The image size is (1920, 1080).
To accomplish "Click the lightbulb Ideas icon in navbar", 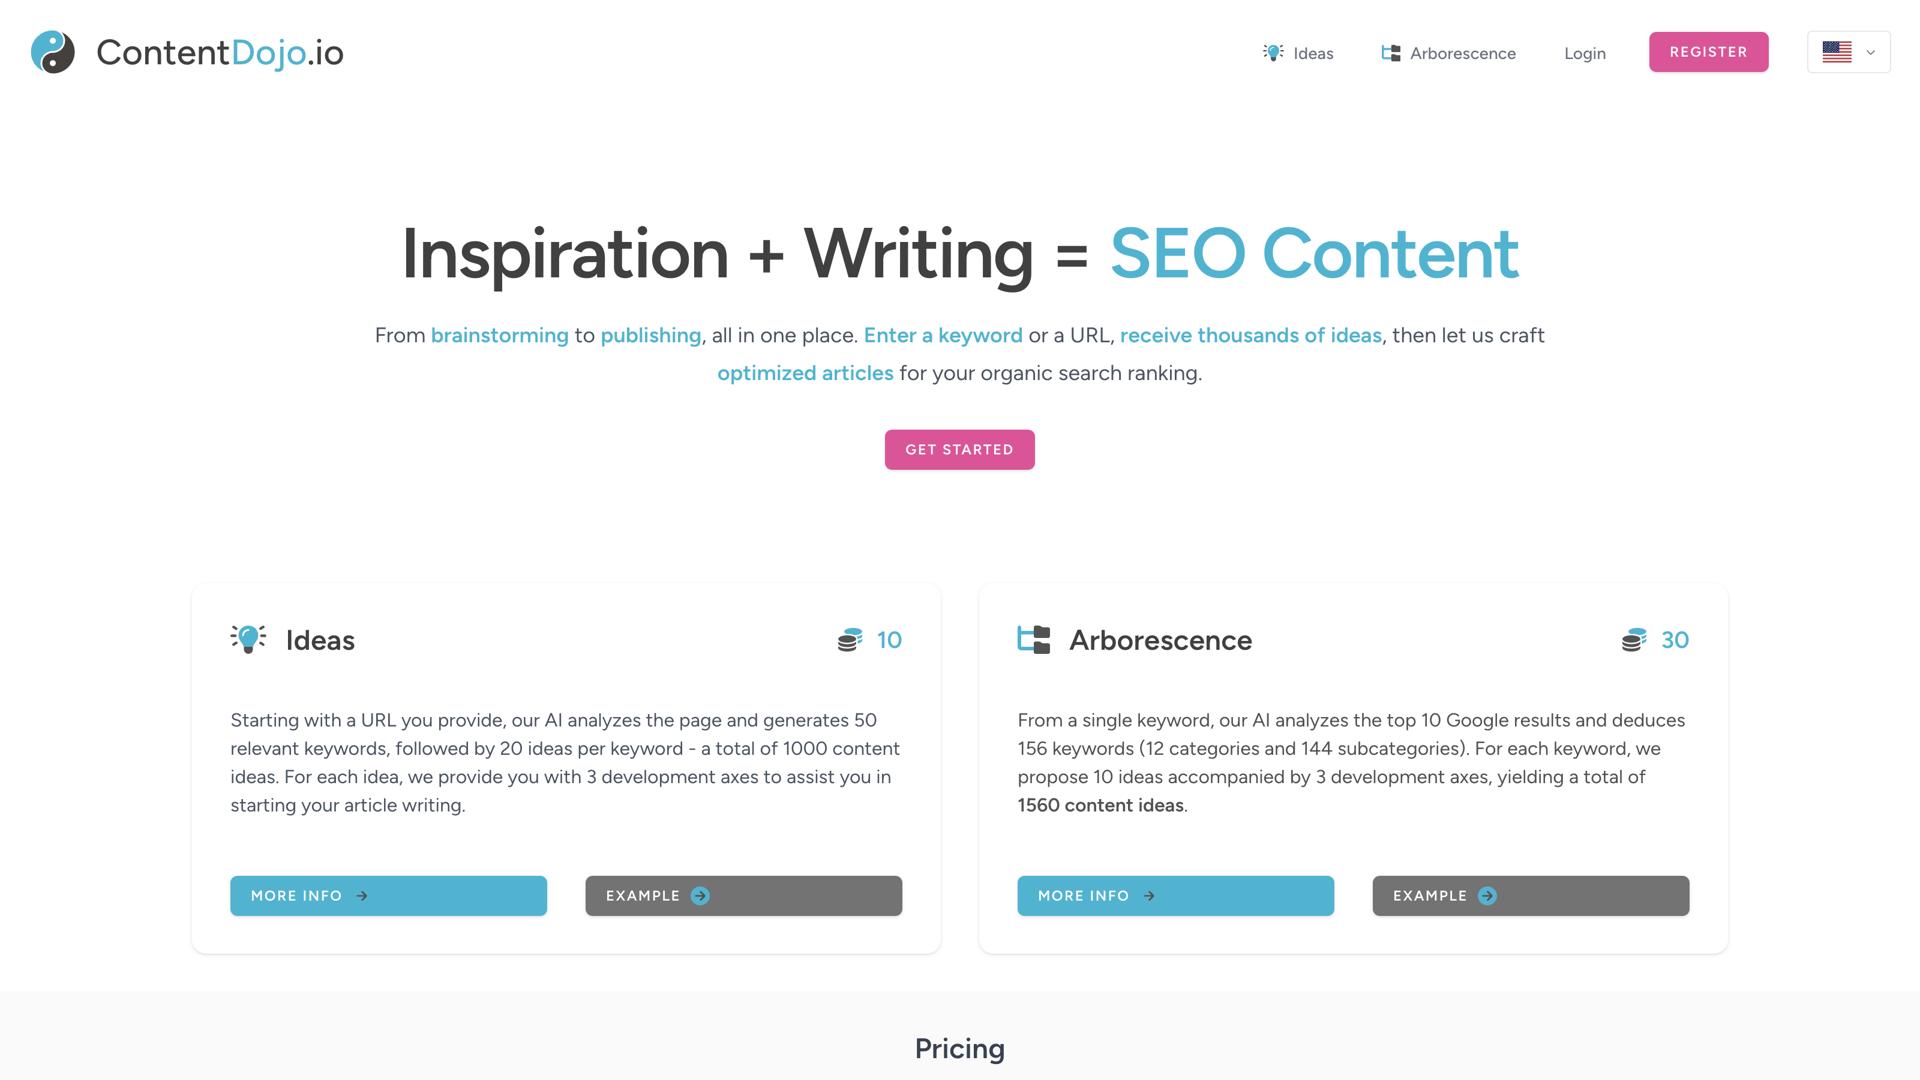I will [x=1273, y=52].
